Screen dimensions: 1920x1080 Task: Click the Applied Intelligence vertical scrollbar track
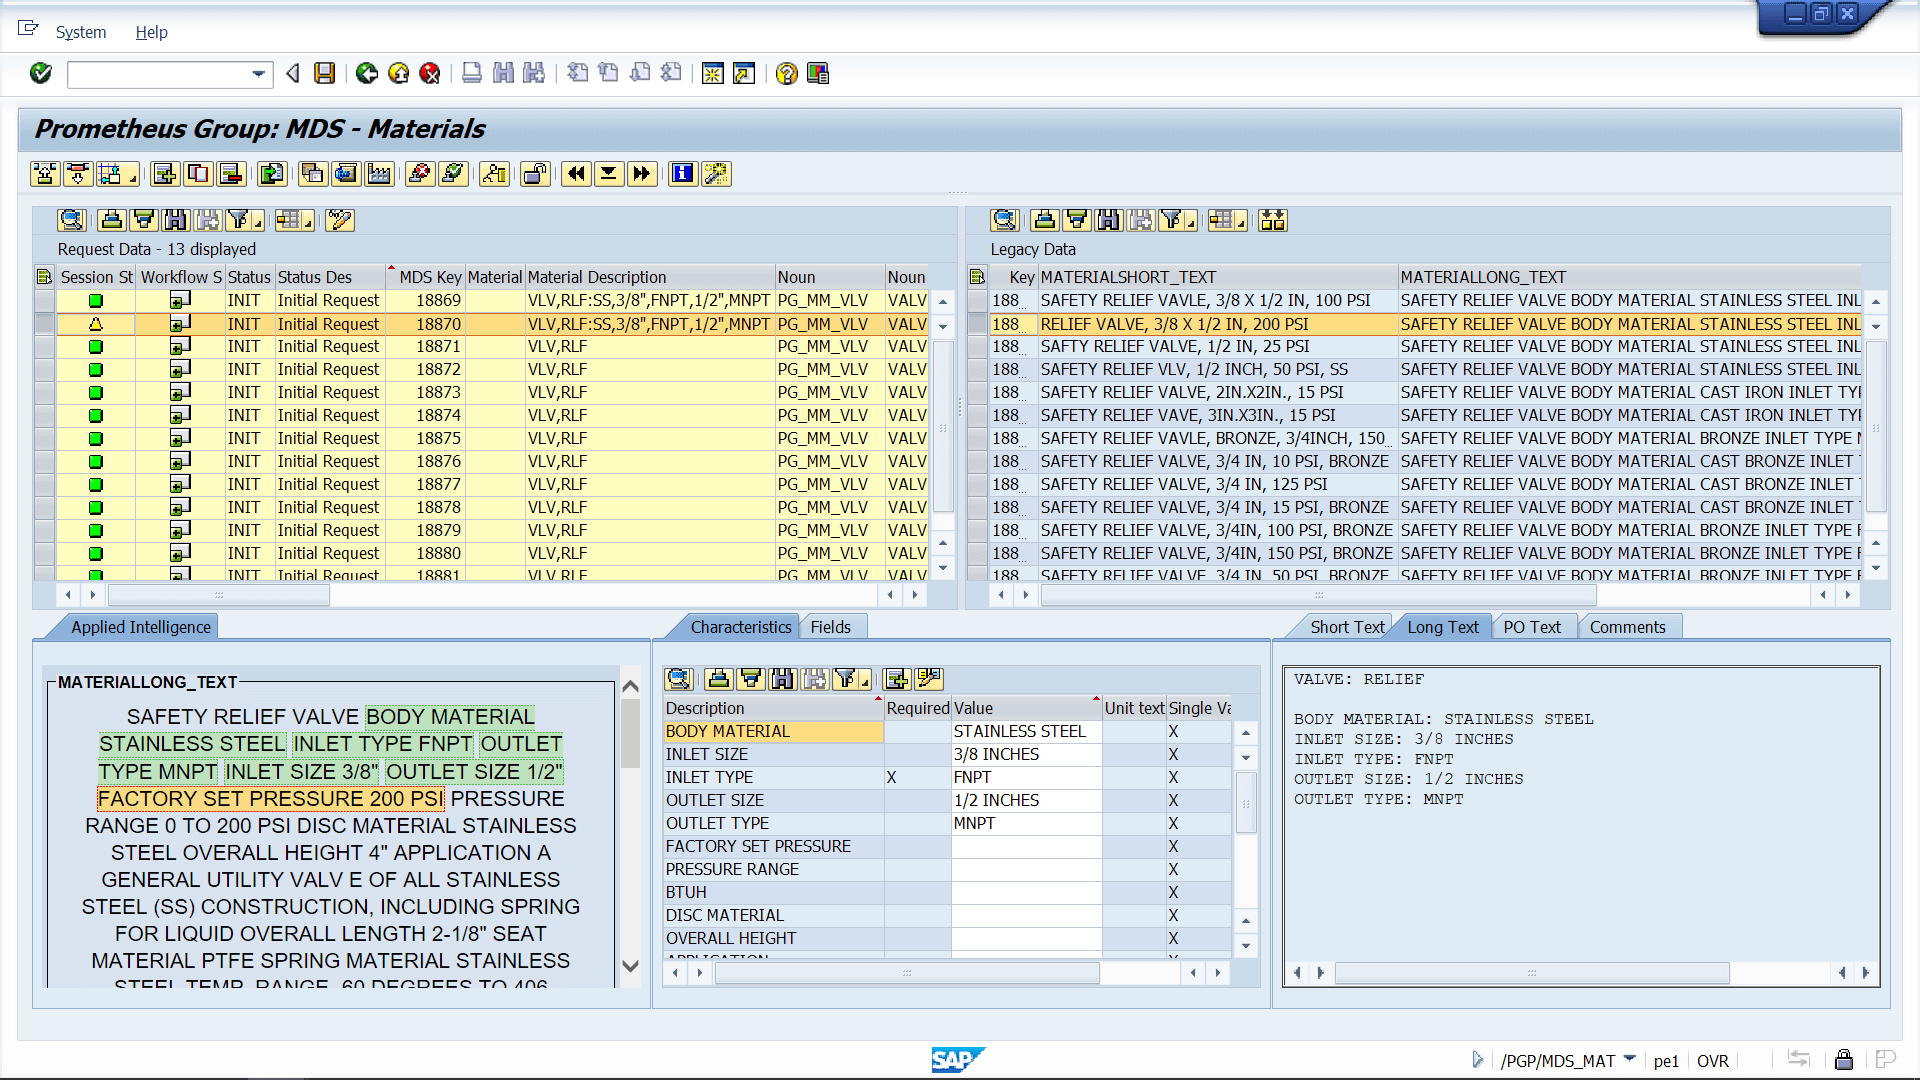pyautogui.click(x=630, y=860)
